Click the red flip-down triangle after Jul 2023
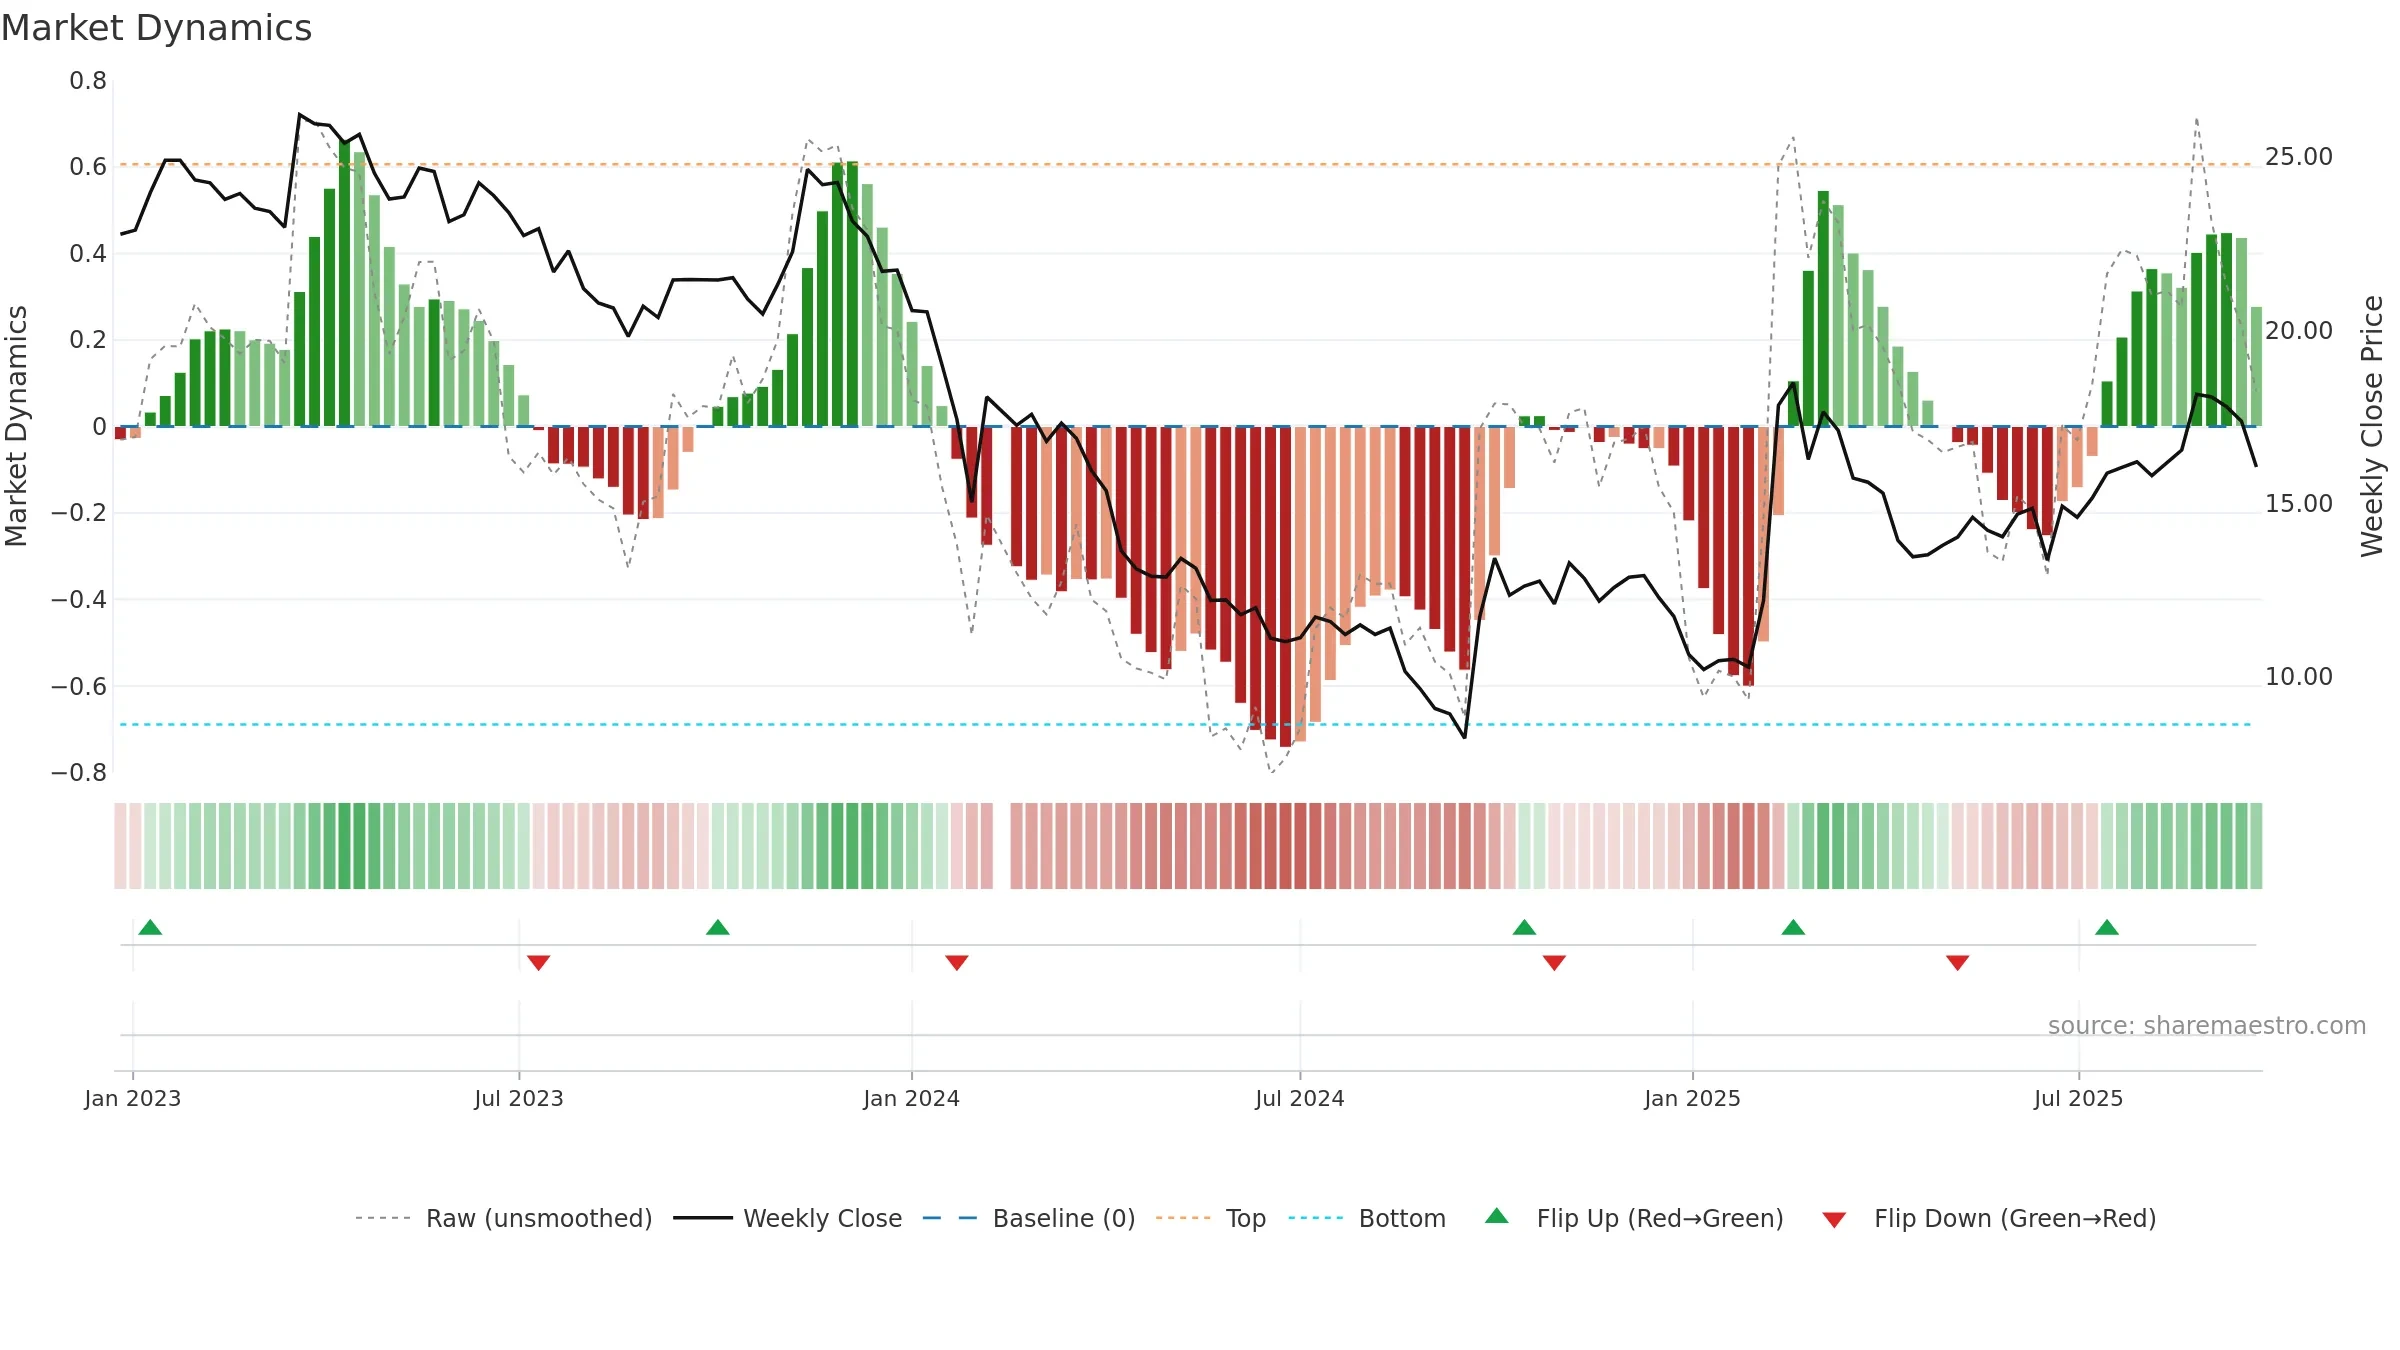 [538, 963]
